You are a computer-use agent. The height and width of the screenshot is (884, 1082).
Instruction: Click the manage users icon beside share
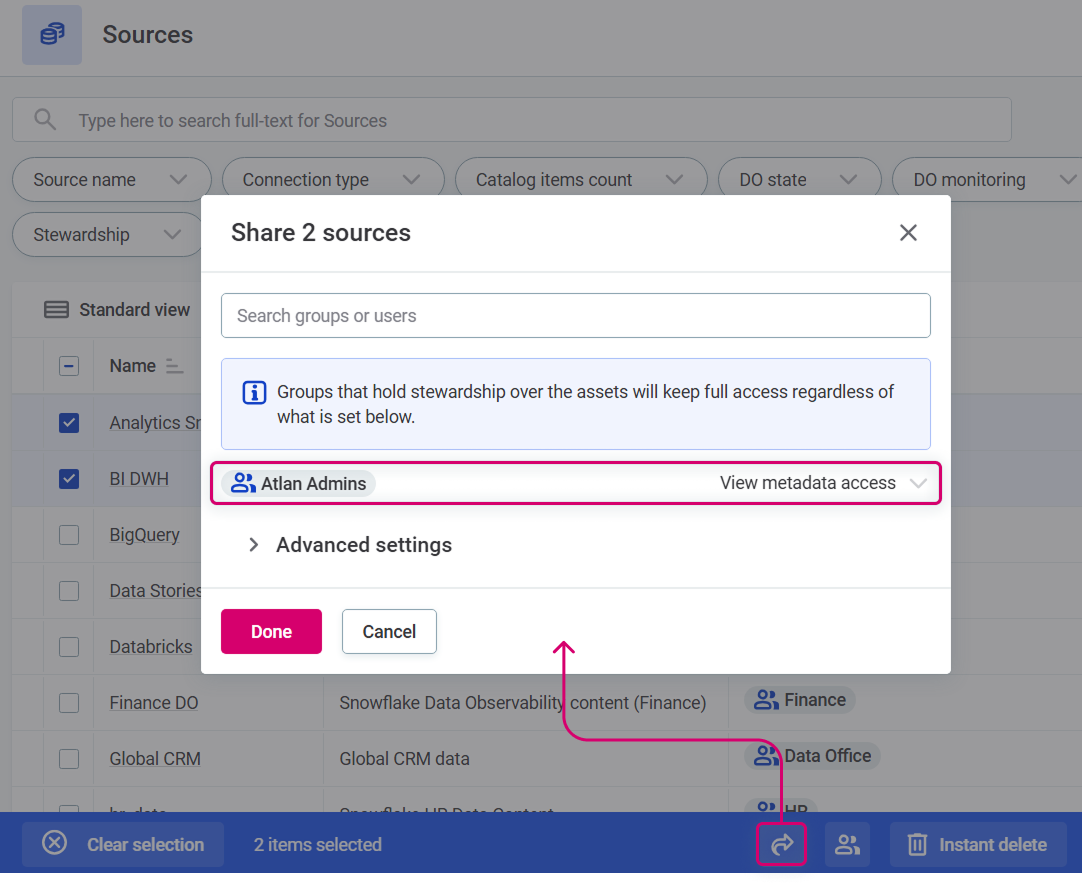pyautogui.click(x=847, y=844)
